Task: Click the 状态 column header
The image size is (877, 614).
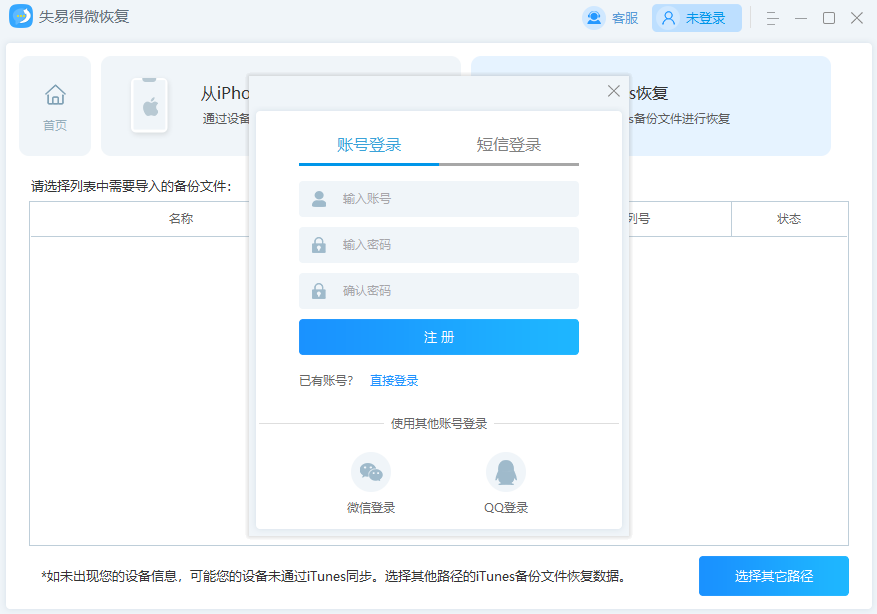Action: (x=789, y=219)
